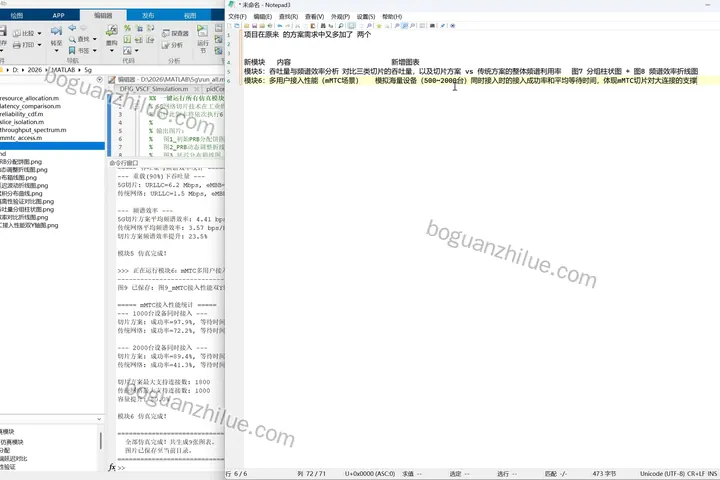Click Notepad3 paste clipboard icon
This screenshot has height=480, width=720.
pos(313,26)
